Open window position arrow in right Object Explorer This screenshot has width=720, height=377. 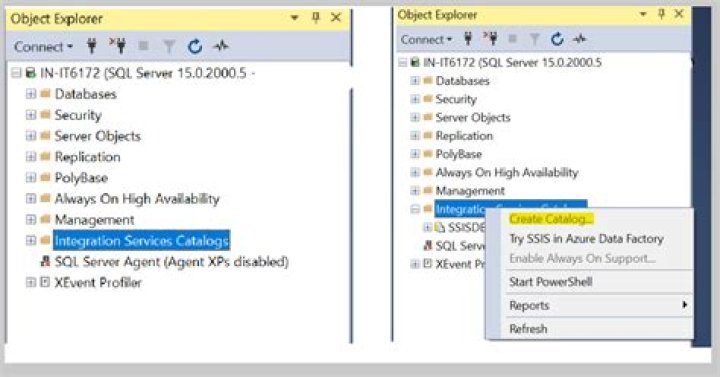643,14
